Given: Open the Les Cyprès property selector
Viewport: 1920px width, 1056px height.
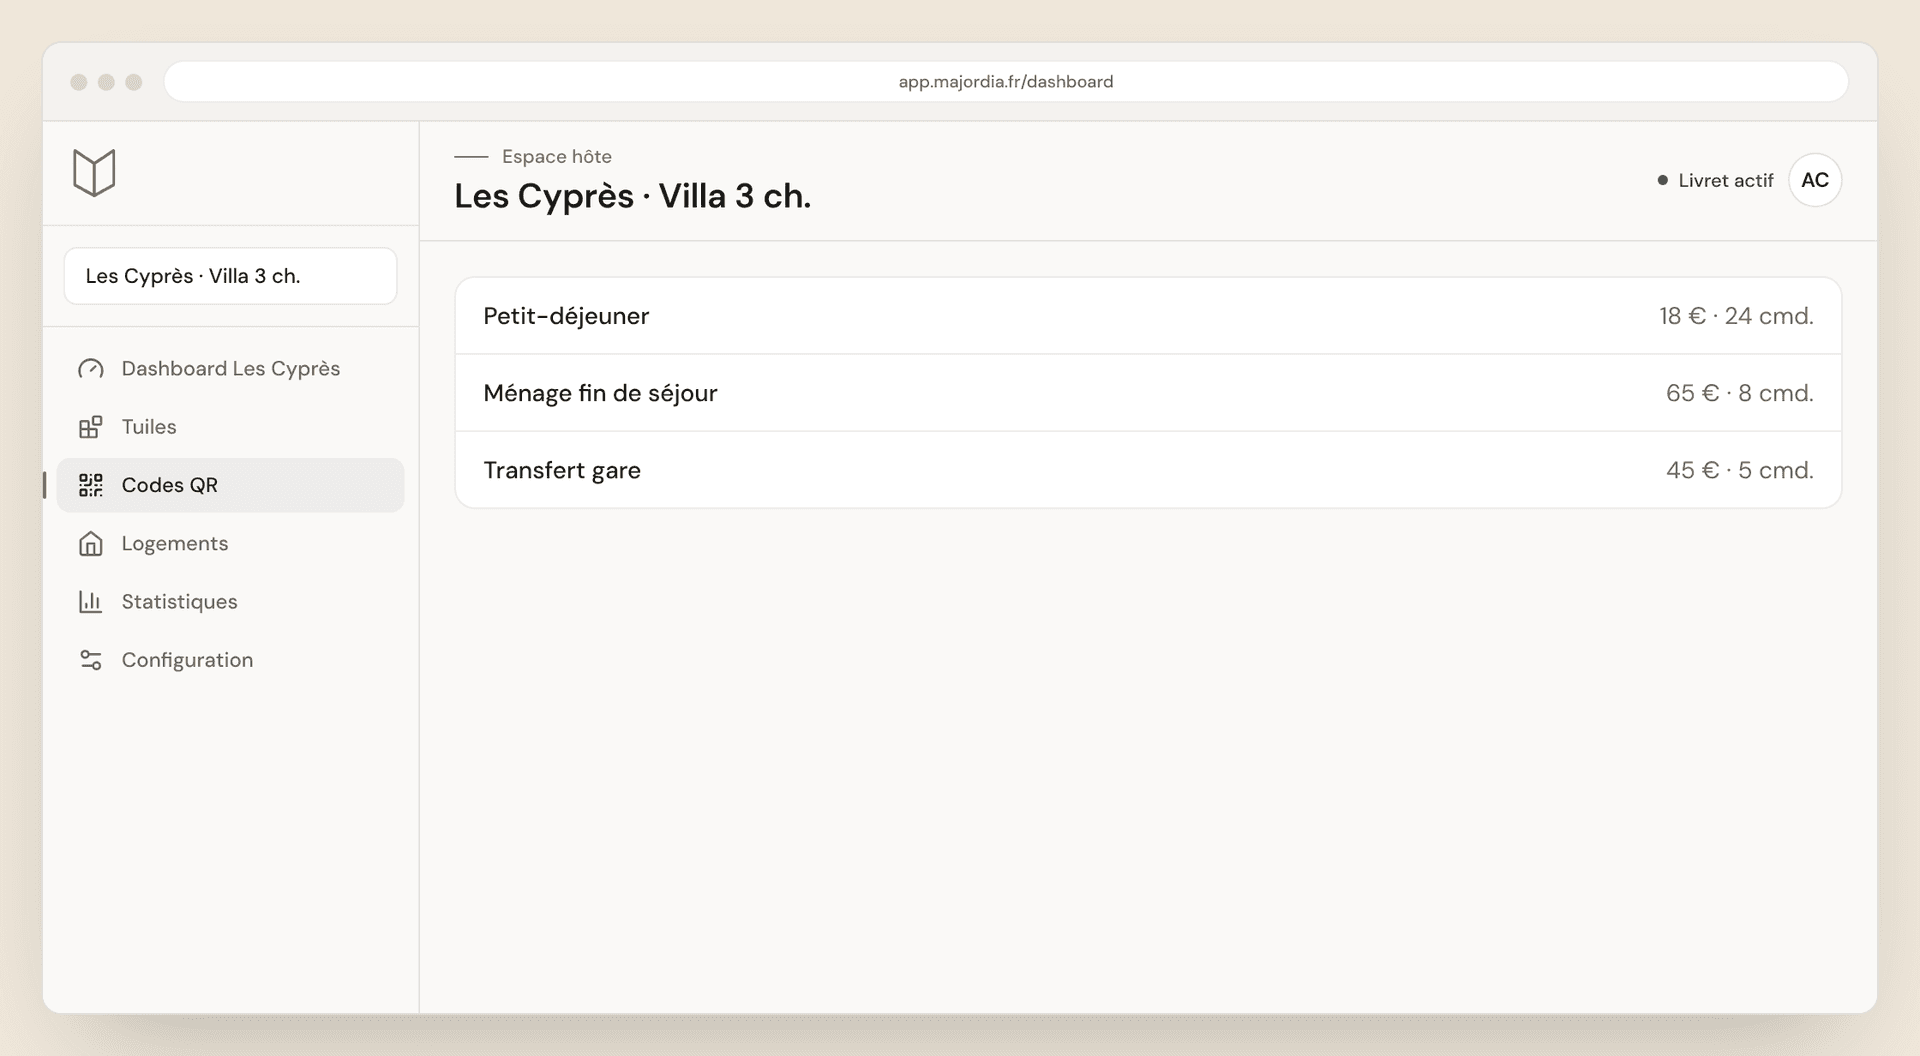Looking at the screenshot, I should pos(231,276).
